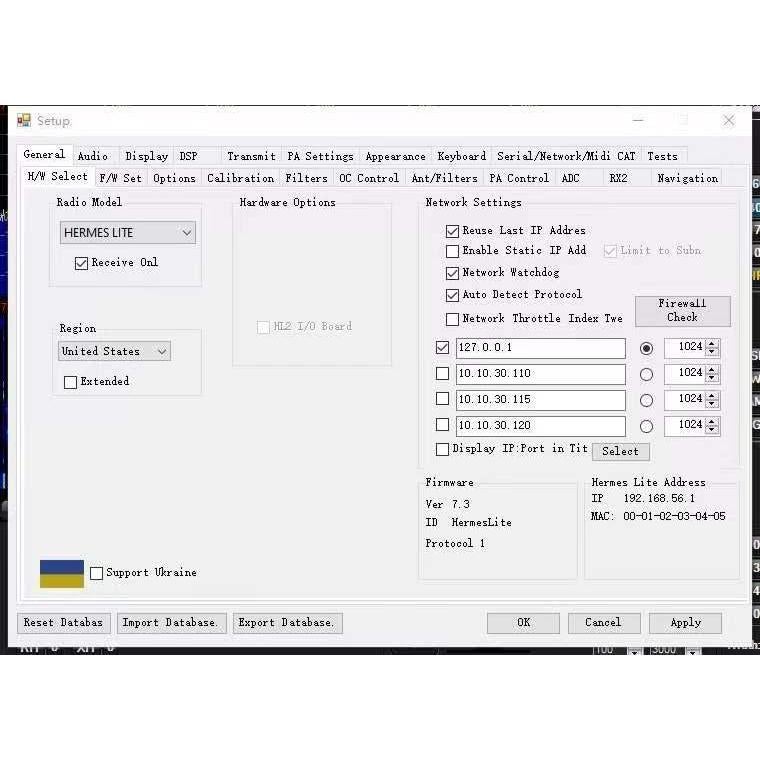Click the Ukraine flag icon
760x760 pixels.
point(62,573)
